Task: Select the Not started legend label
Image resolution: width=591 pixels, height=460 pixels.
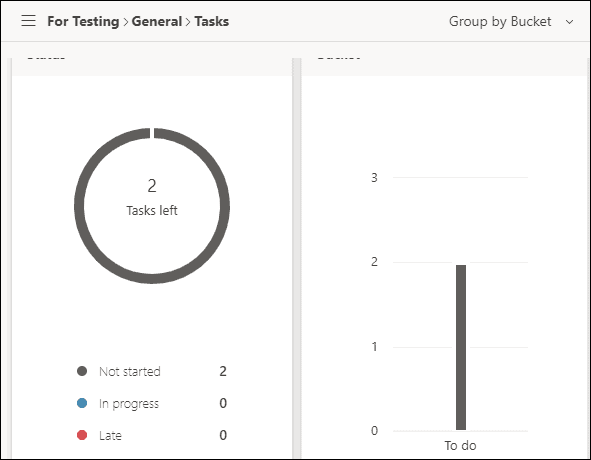Action: pyautogui.click(x=130, y=371)
